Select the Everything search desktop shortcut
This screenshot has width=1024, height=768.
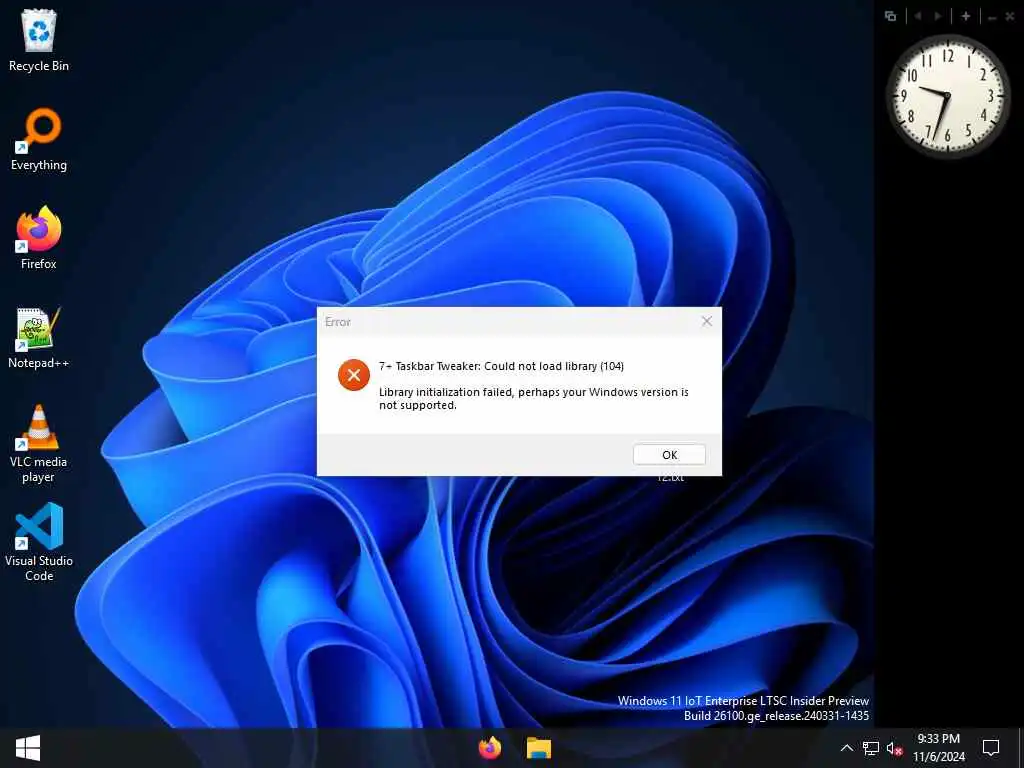pos(39,140)
